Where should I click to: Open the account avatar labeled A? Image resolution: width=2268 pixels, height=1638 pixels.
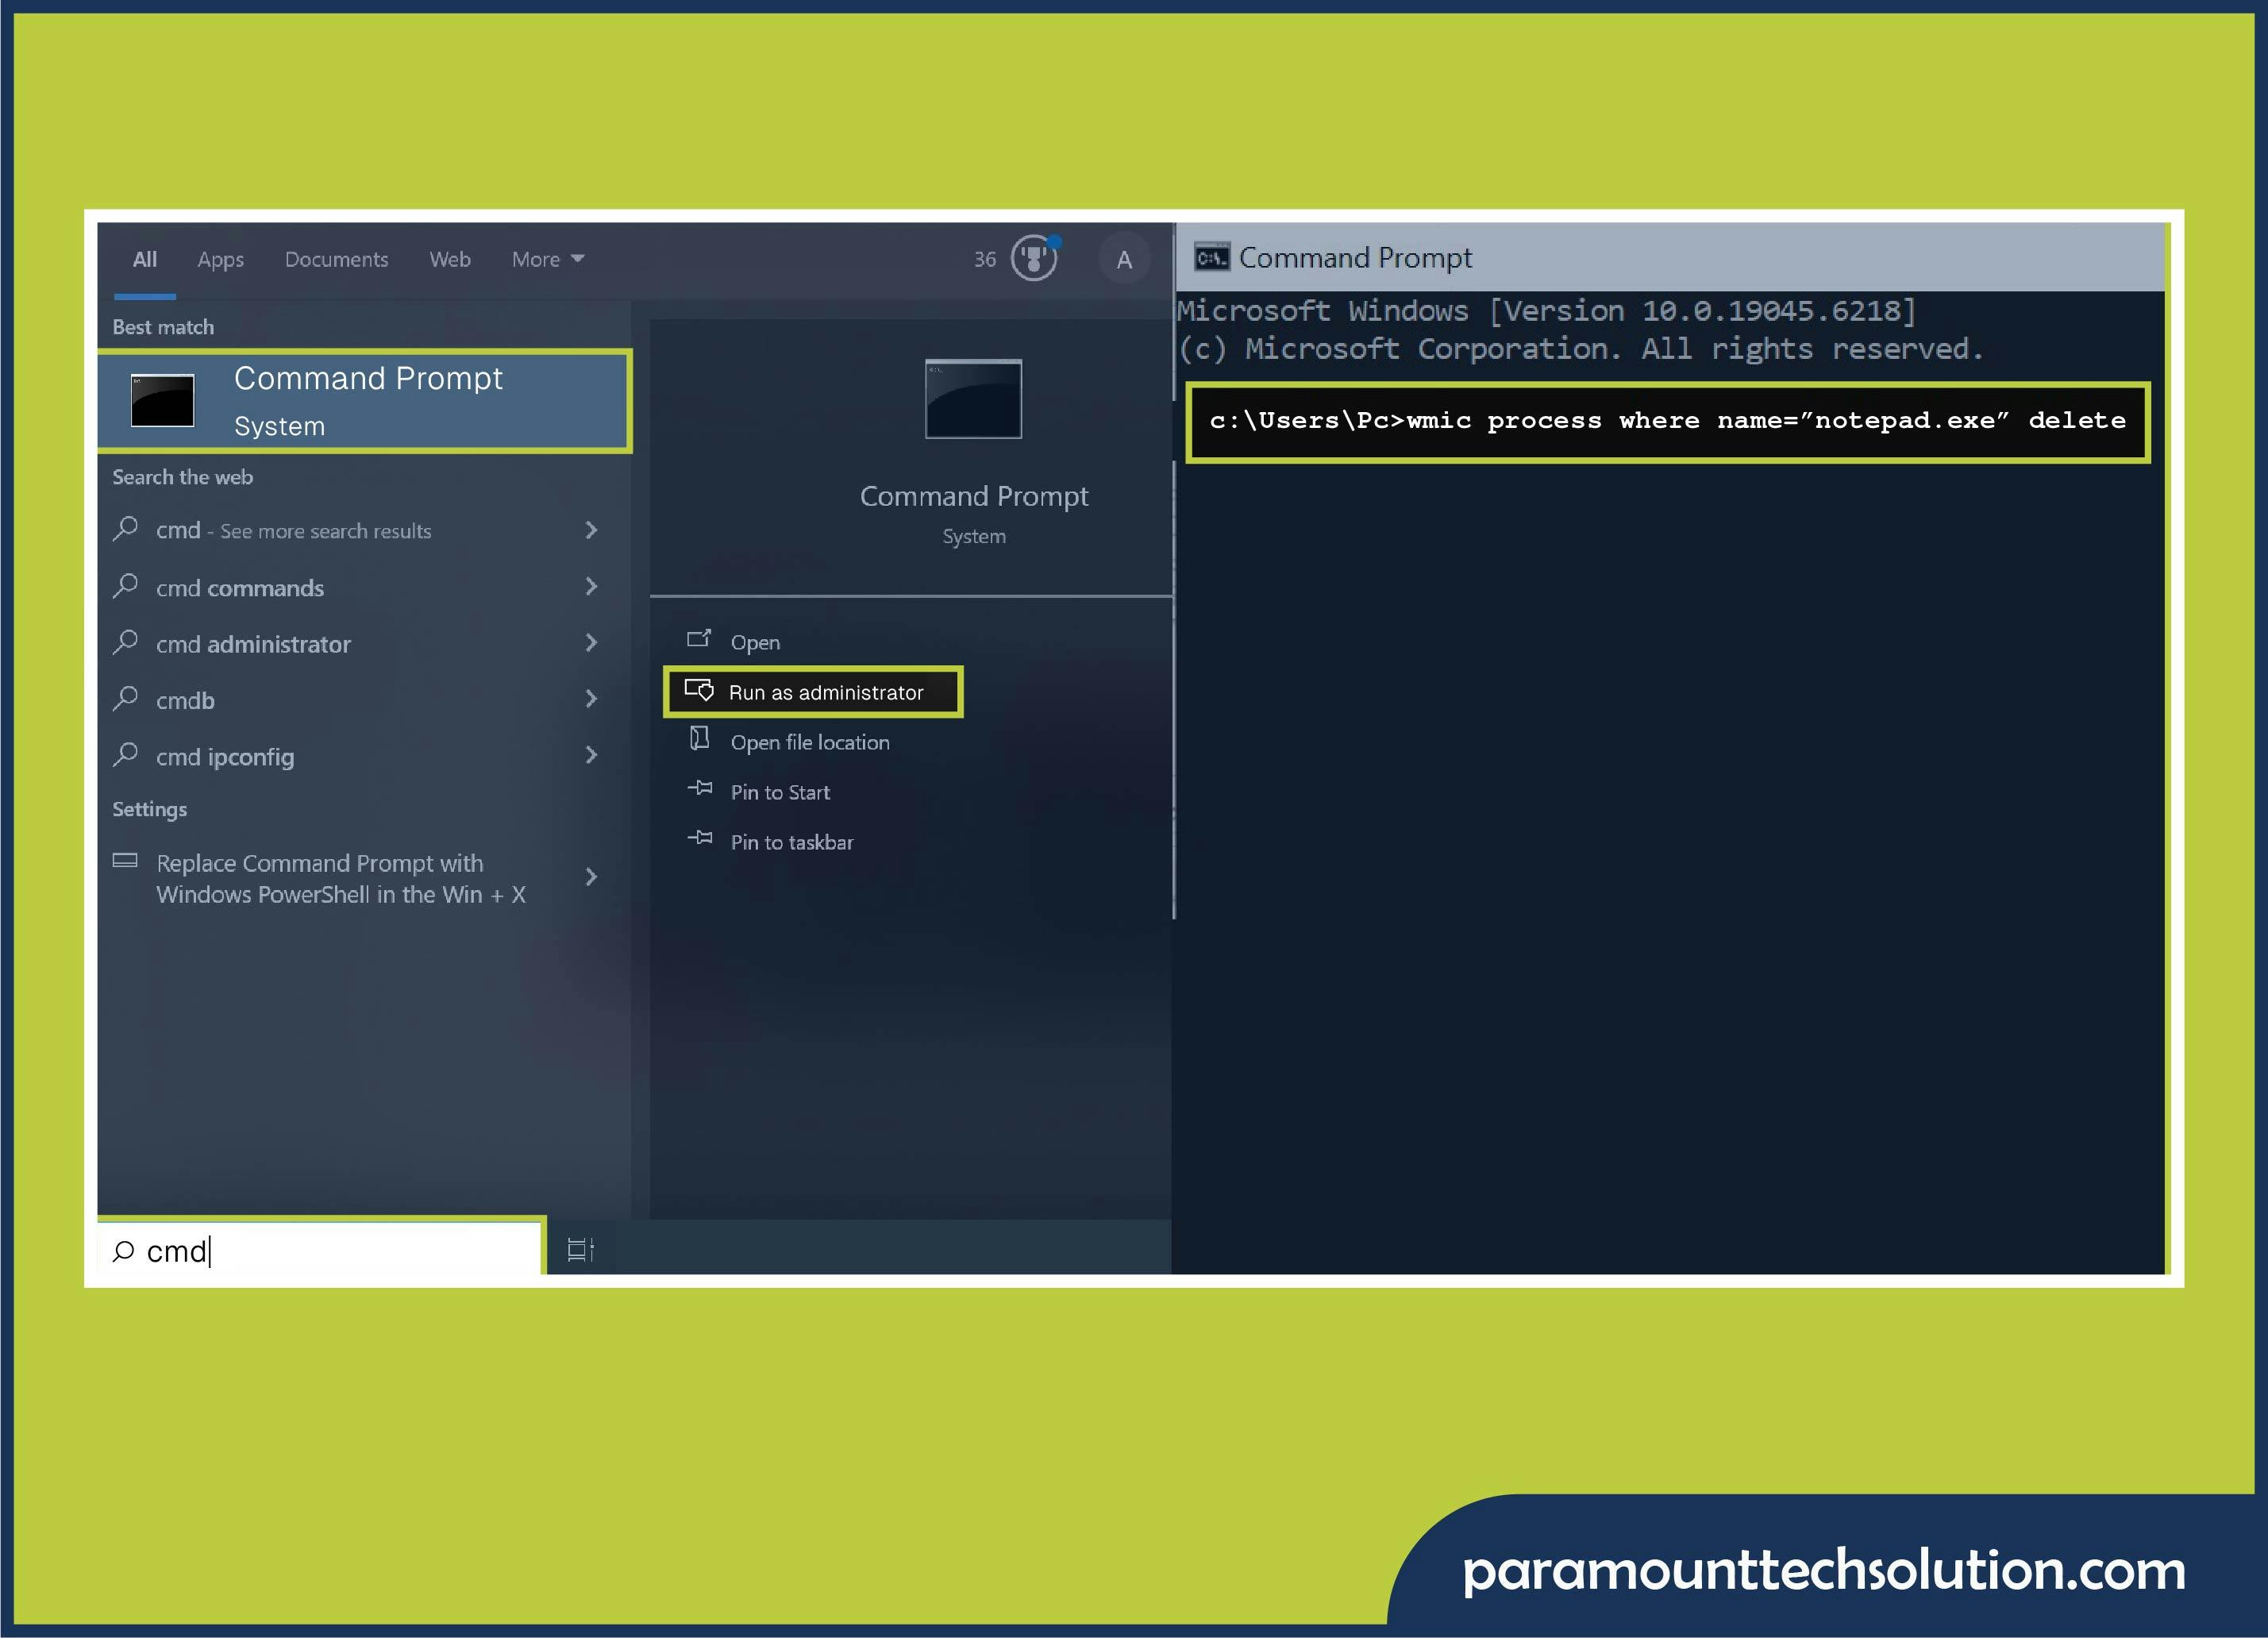pyautogui.click(x=1124, y=260)
